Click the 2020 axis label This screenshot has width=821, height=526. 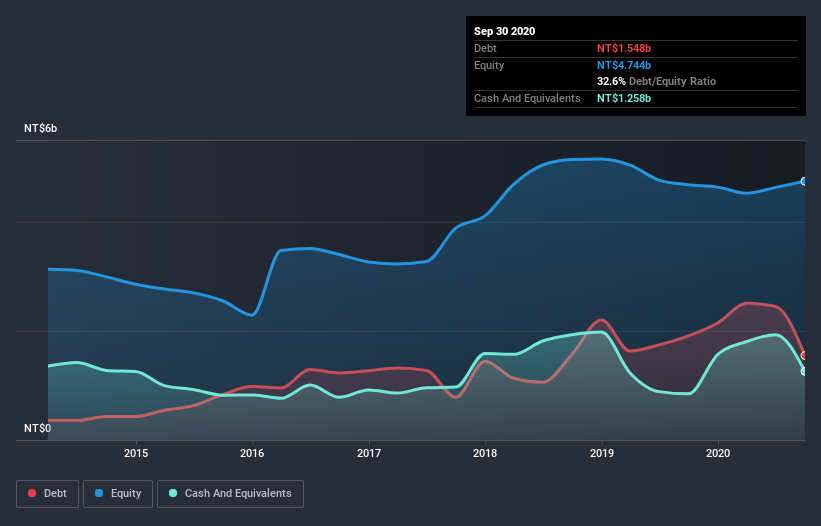point(718,453)
